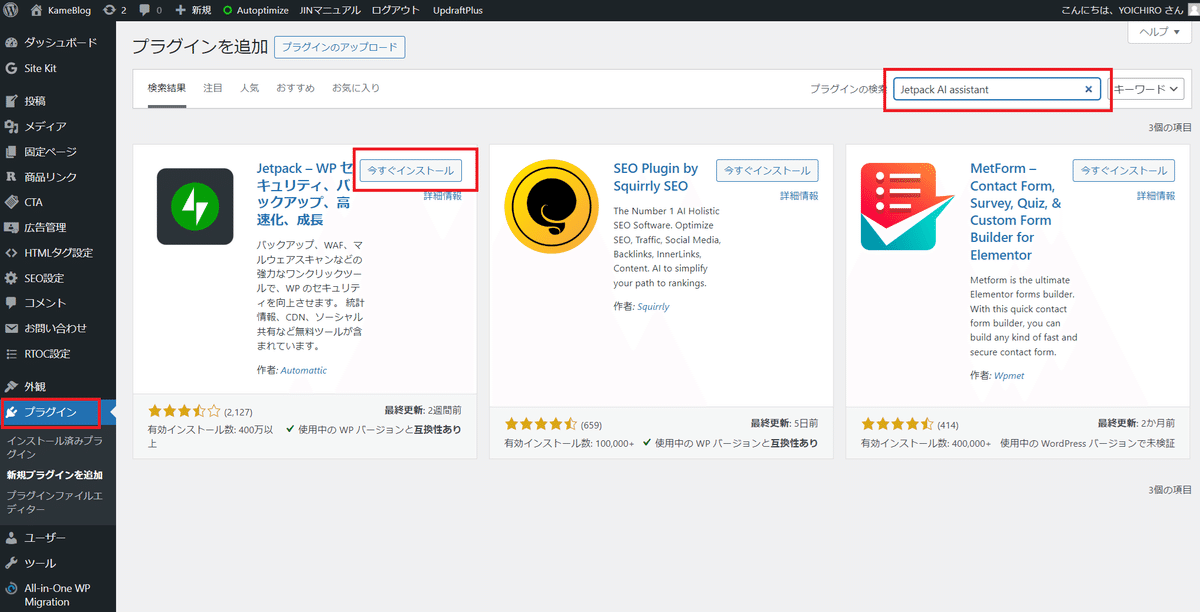
Task: Open CTA in the sidebar
Action: pos(58,202)
